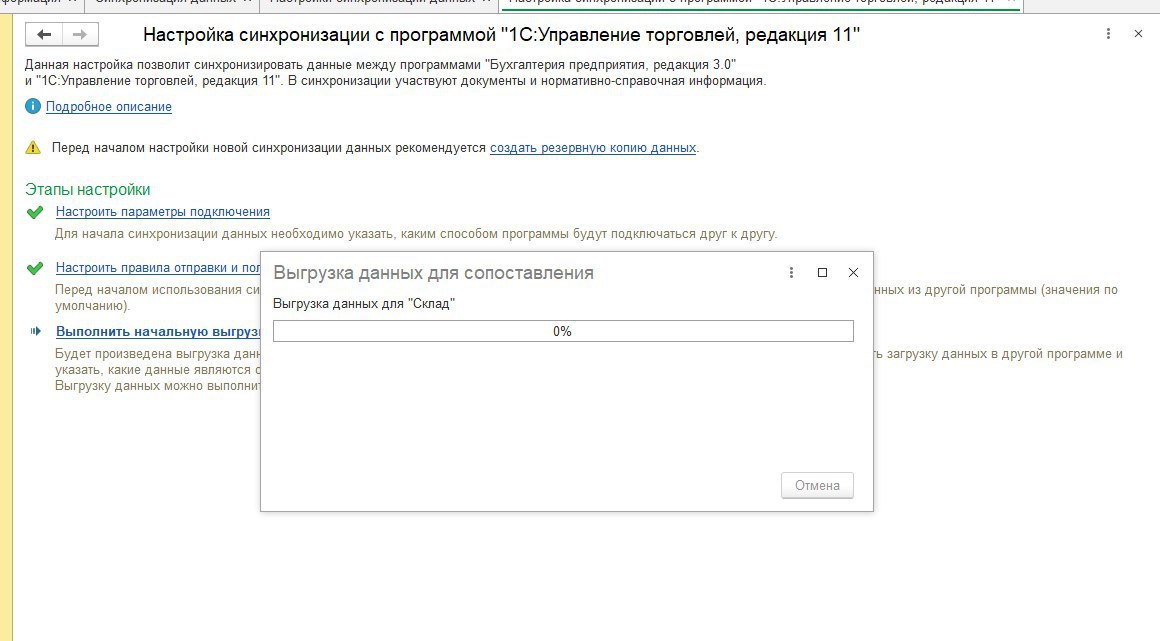1160x641 pixels.
Task: Open the Настроить правила отправки step link
Action: (x=158, y=268)
